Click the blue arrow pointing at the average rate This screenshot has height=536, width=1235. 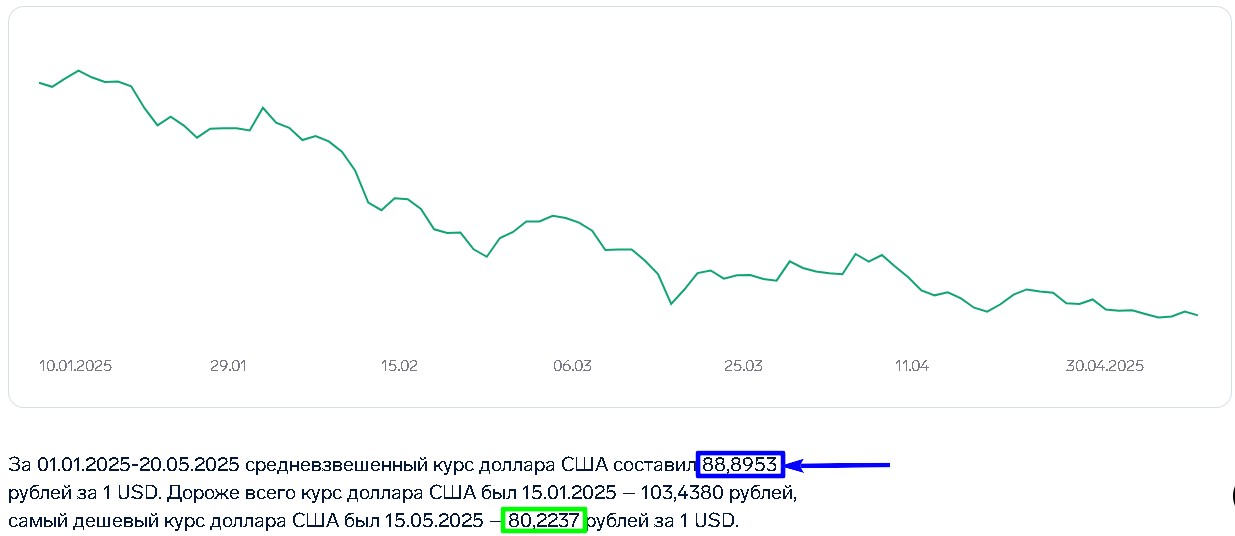pyautogui.click(x=840, y=465)
